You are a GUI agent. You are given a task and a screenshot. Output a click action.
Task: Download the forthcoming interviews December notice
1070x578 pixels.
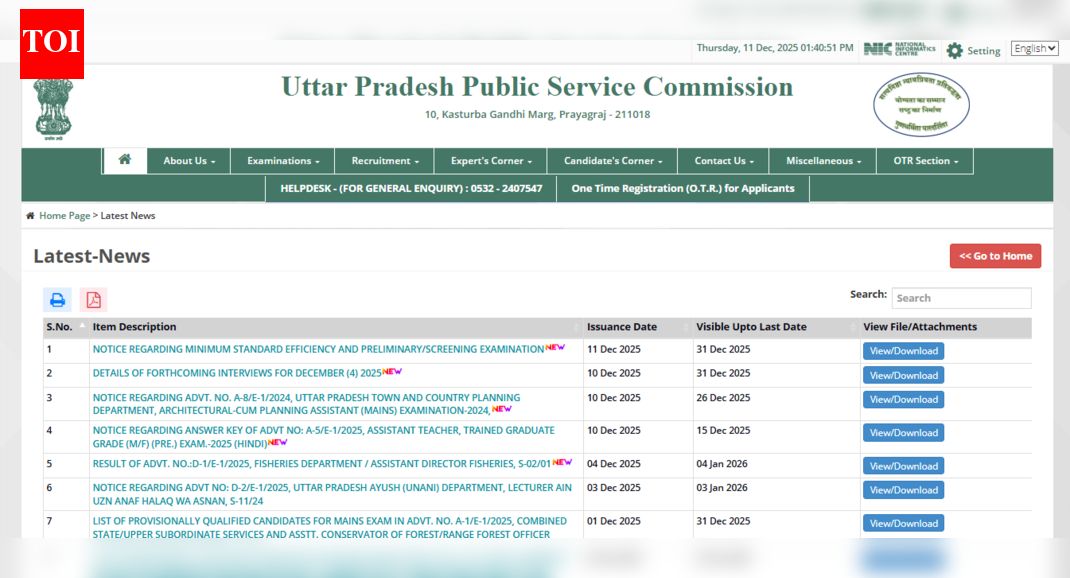click(903, 374)
